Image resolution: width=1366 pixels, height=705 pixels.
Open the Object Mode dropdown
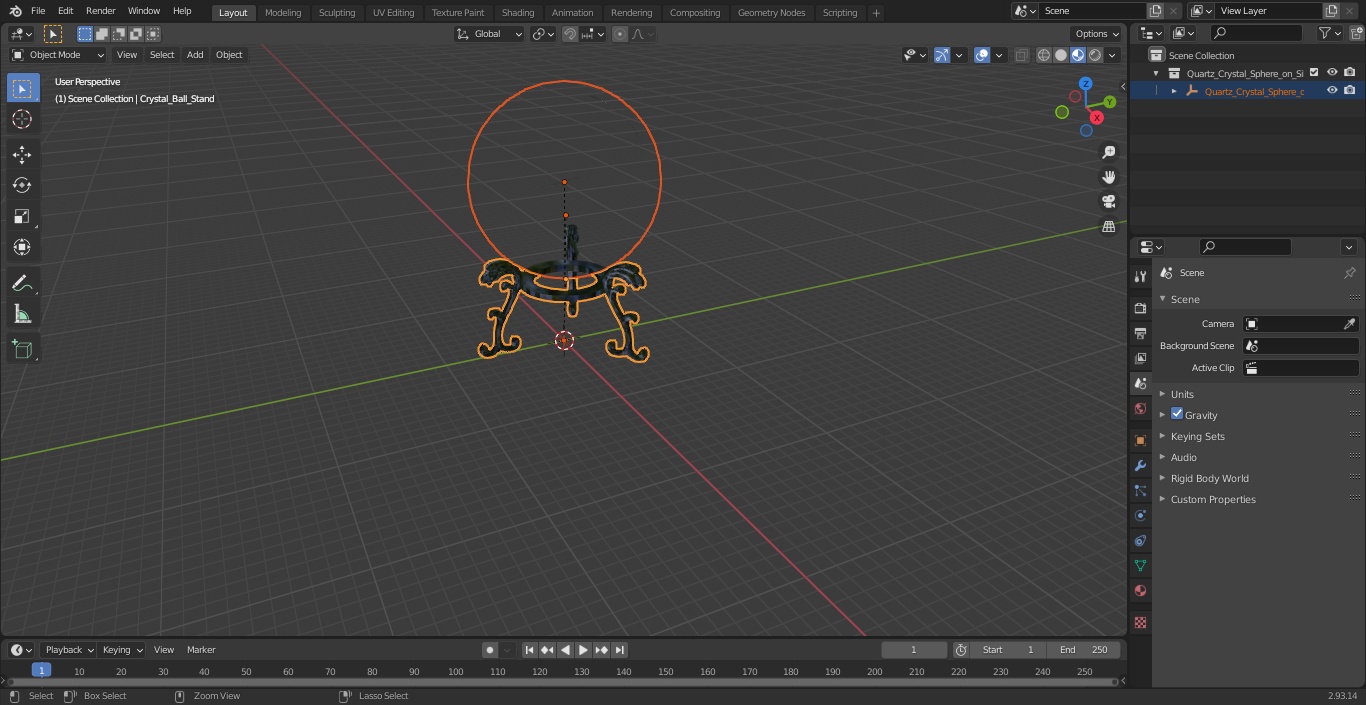click(58, 55)
